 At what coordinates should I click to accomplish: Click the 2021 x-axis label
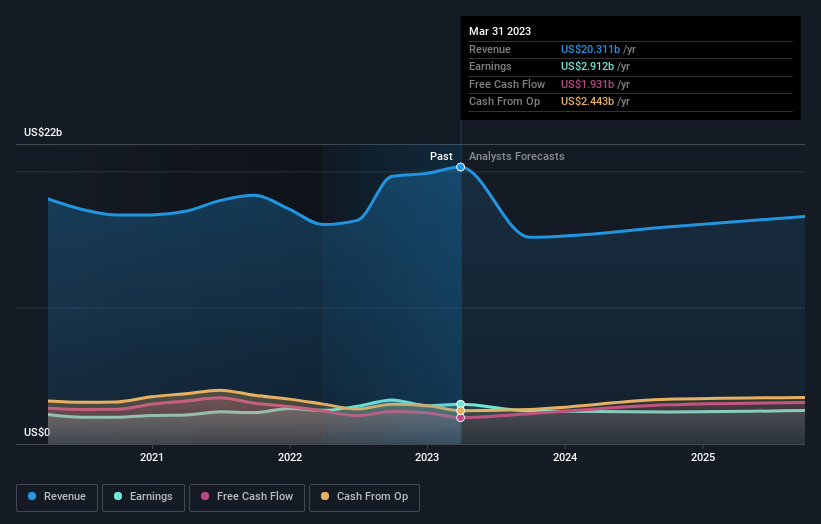[152, 458]
